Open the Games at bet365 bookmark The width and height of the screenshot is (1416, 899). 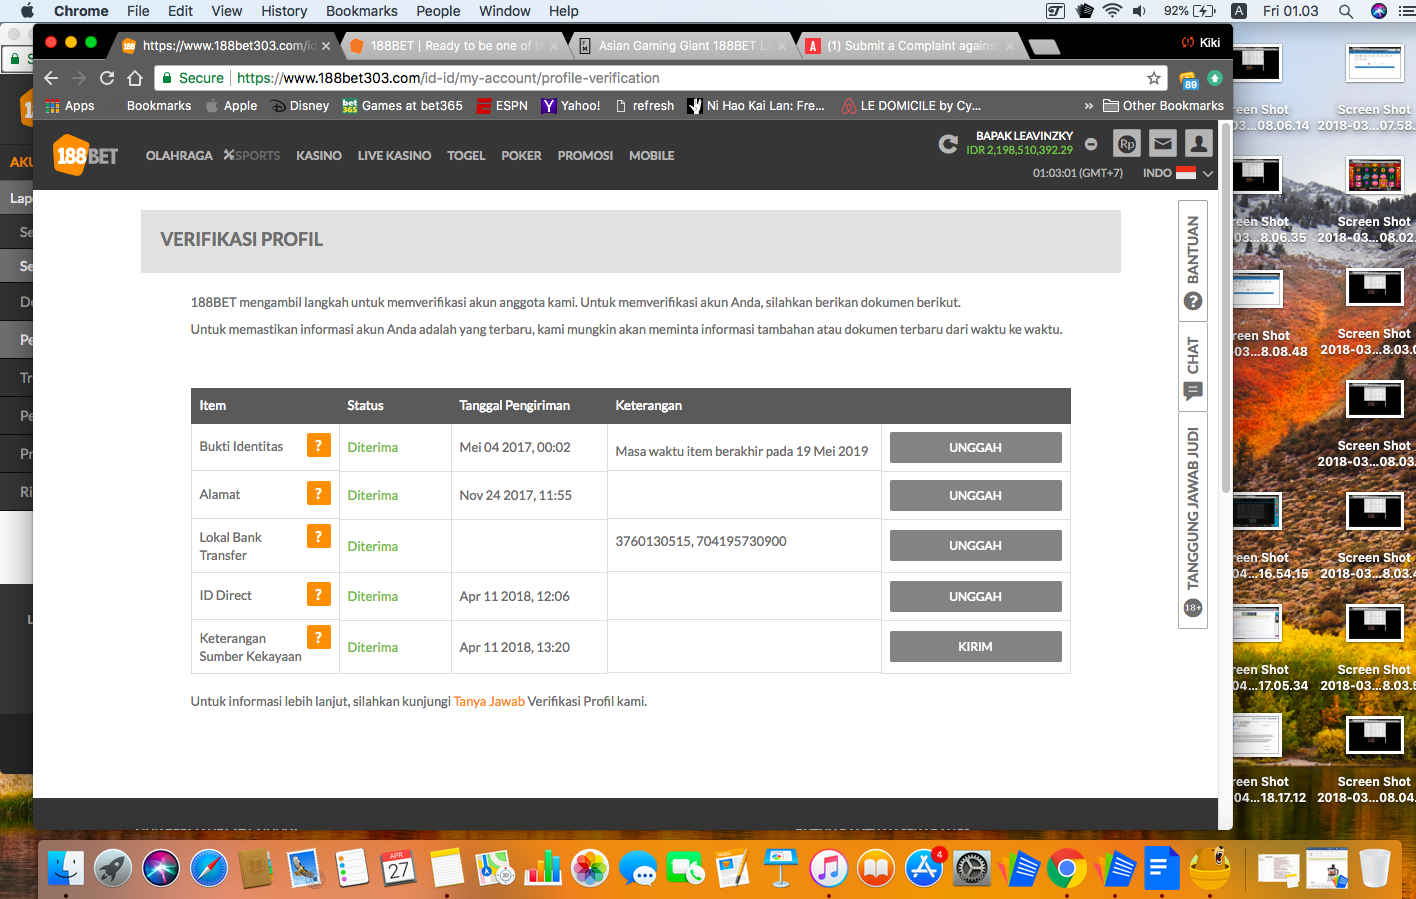point(402,106)
